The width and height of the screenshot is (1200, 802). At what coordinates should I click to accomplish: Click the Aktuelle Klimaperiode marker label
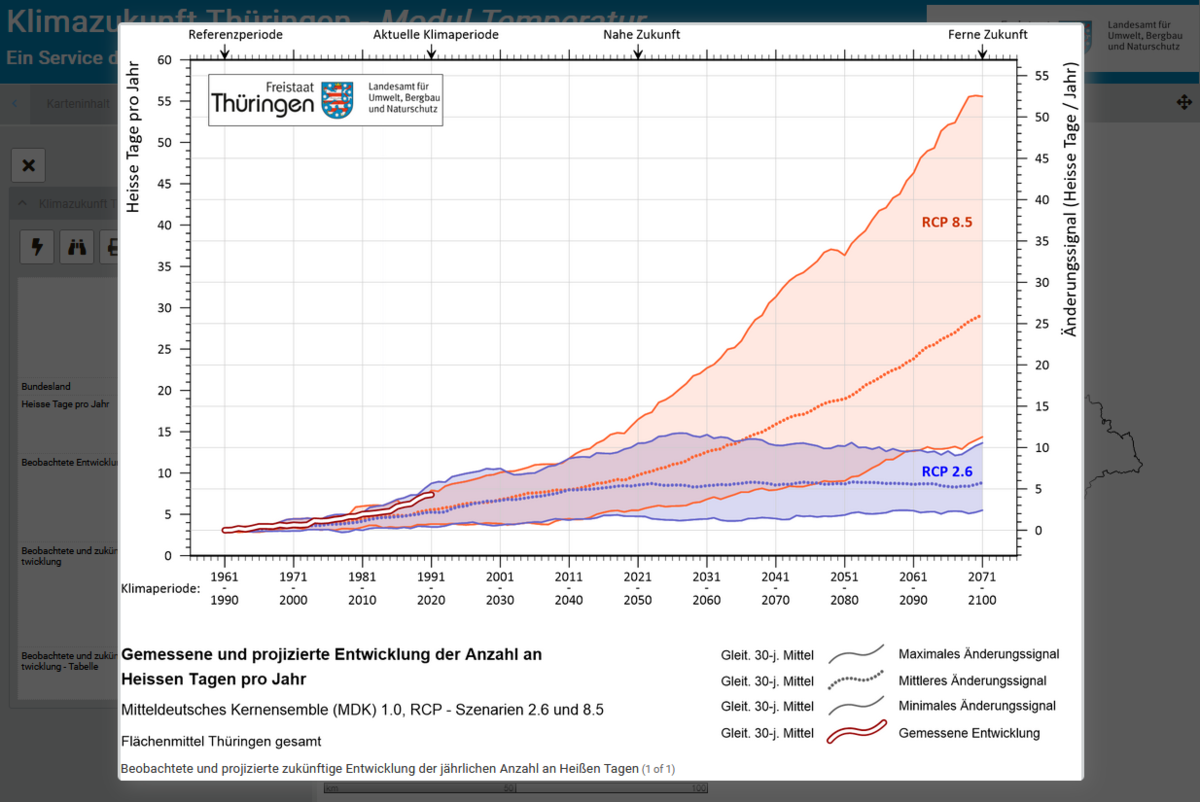point(436,34)
